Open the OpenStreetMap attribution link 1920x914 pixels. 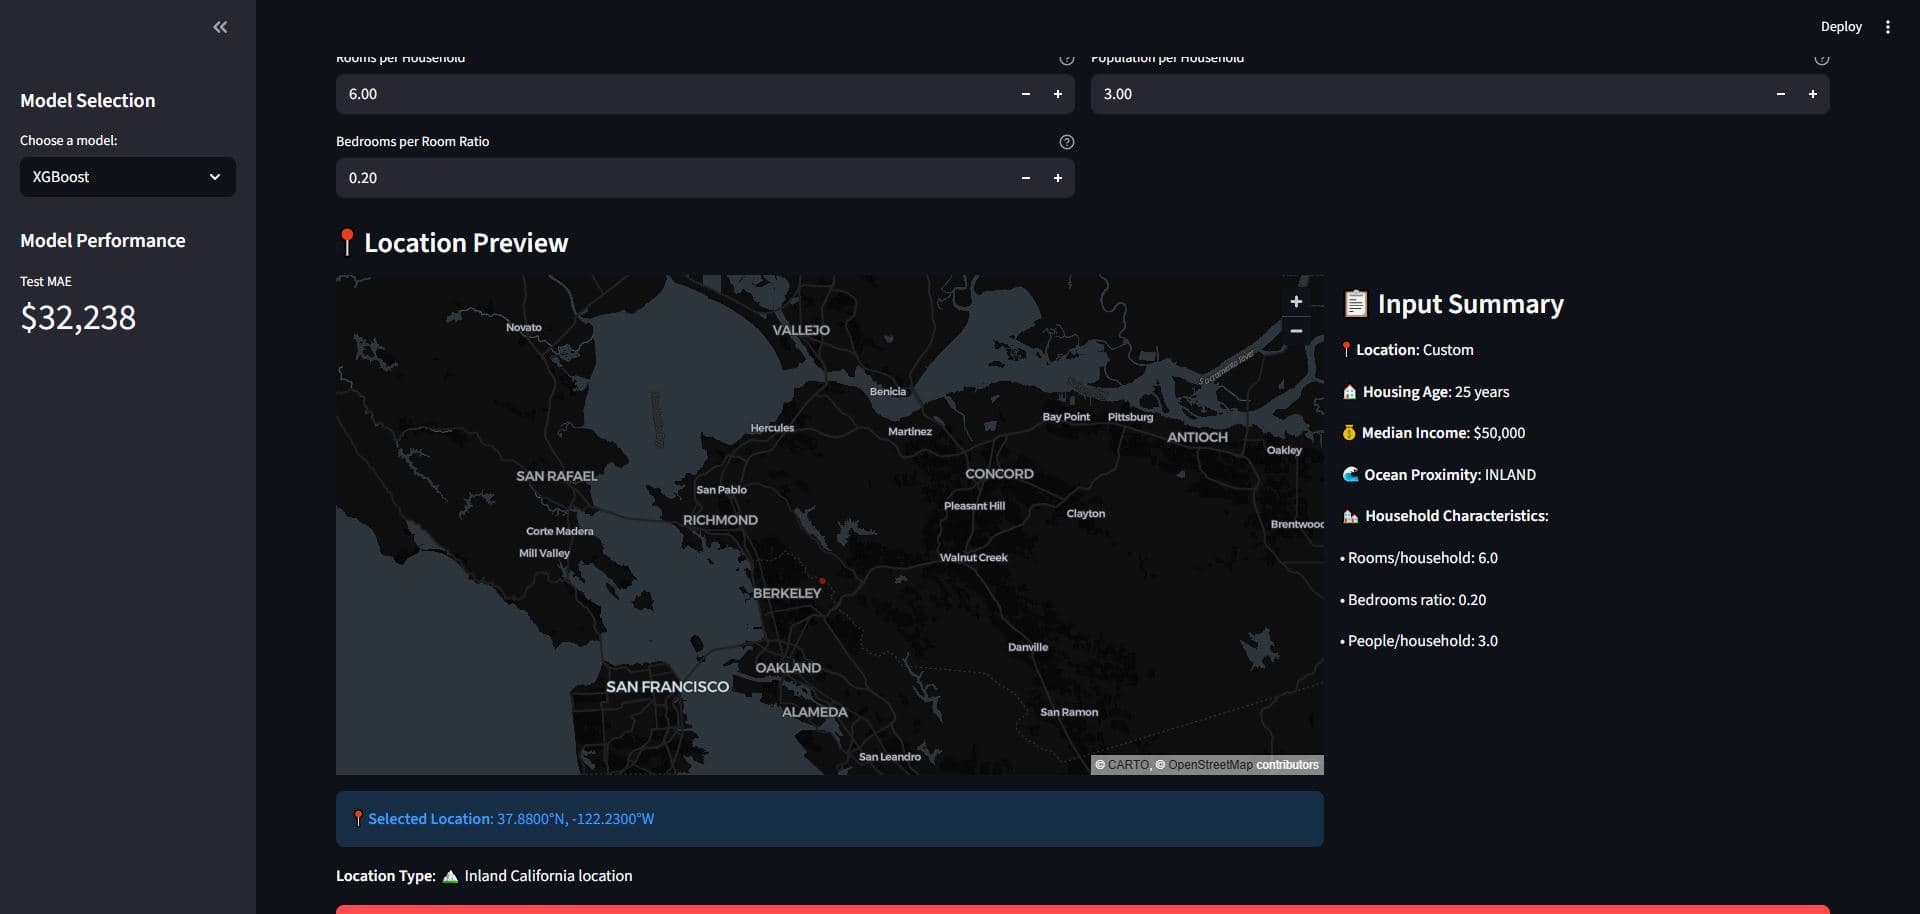(x=1209, y=765)
